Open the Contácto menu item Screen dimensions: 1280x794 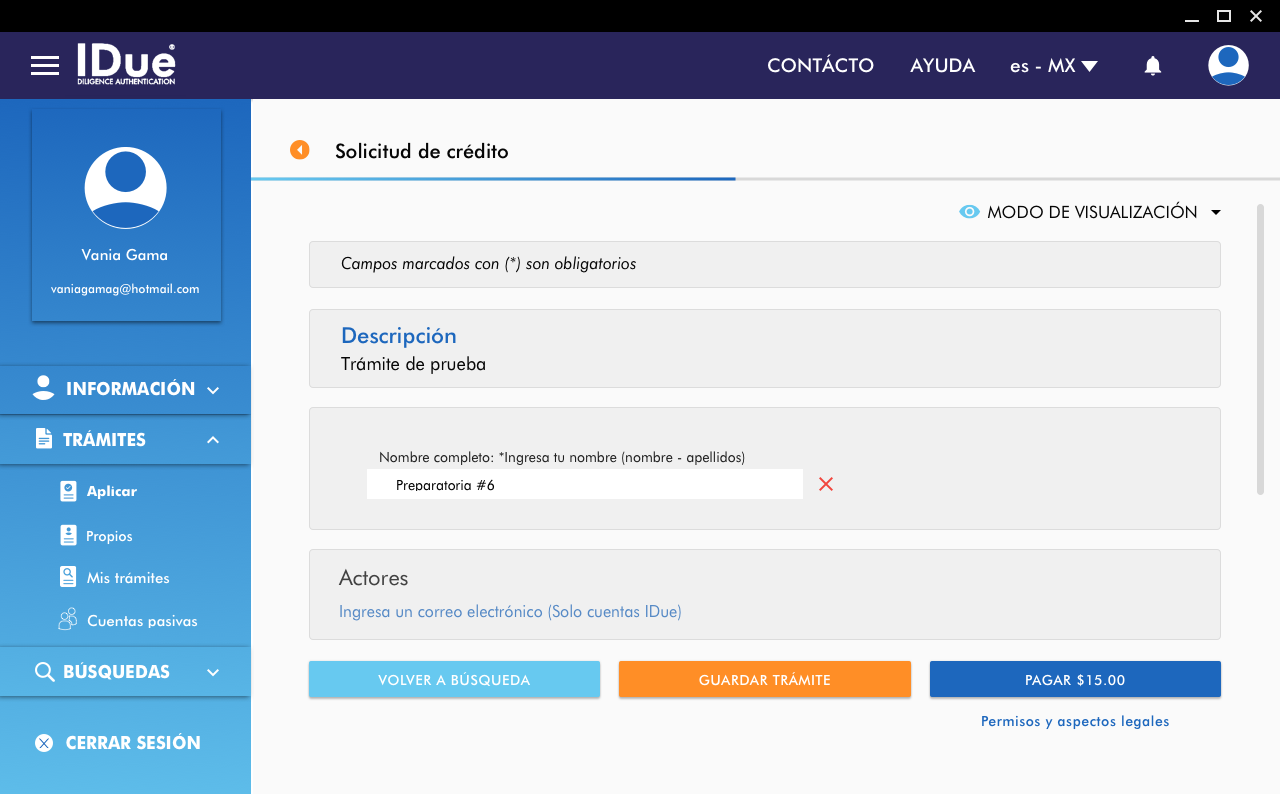(x=820, y=66)
